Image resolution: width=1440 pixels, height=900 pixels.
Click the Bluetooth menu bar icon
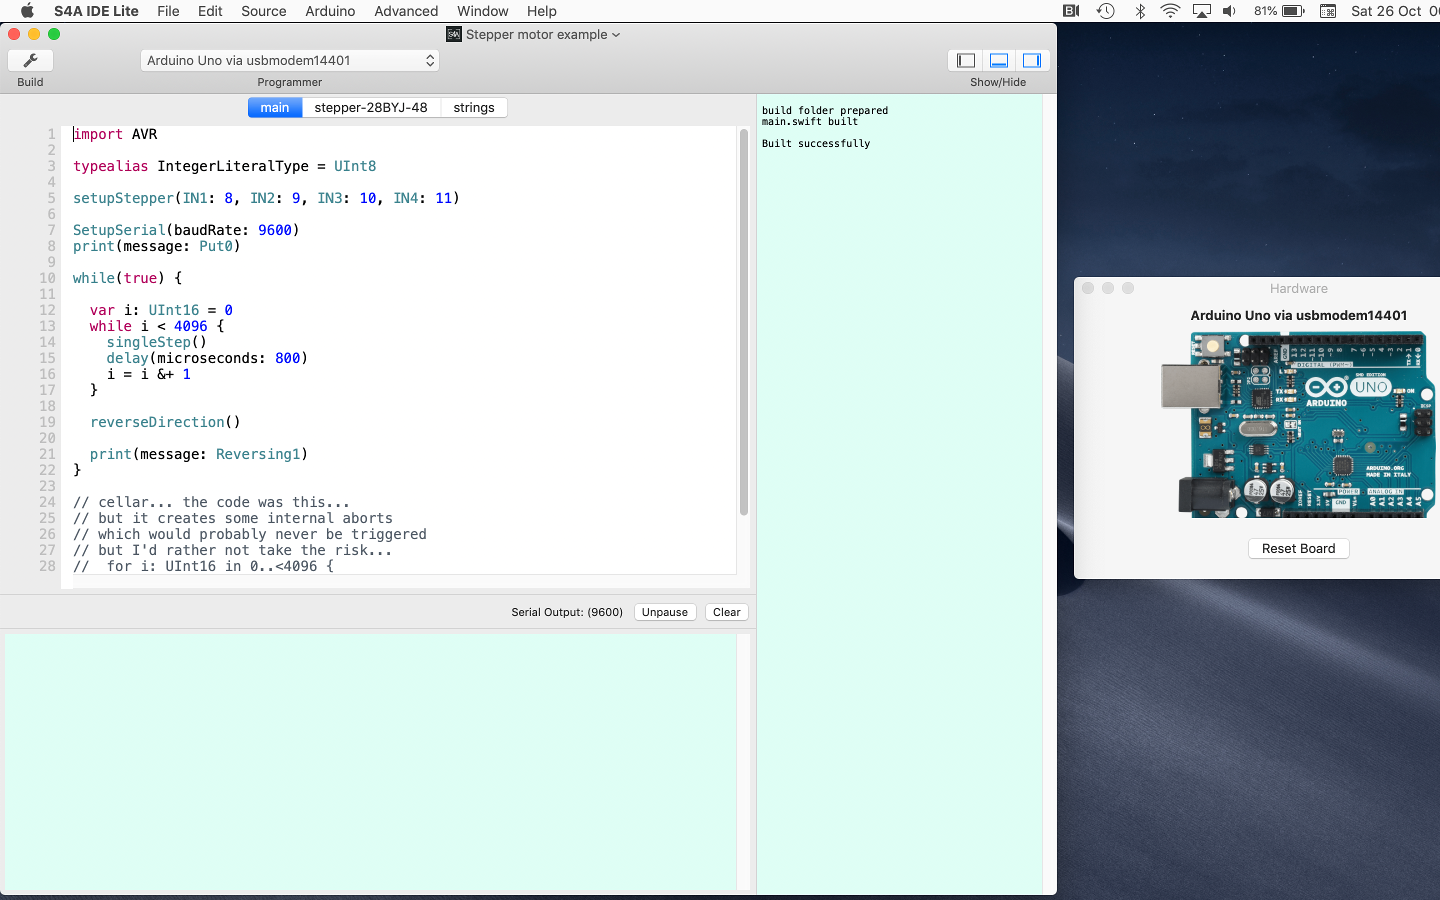tap(1140, 11)
